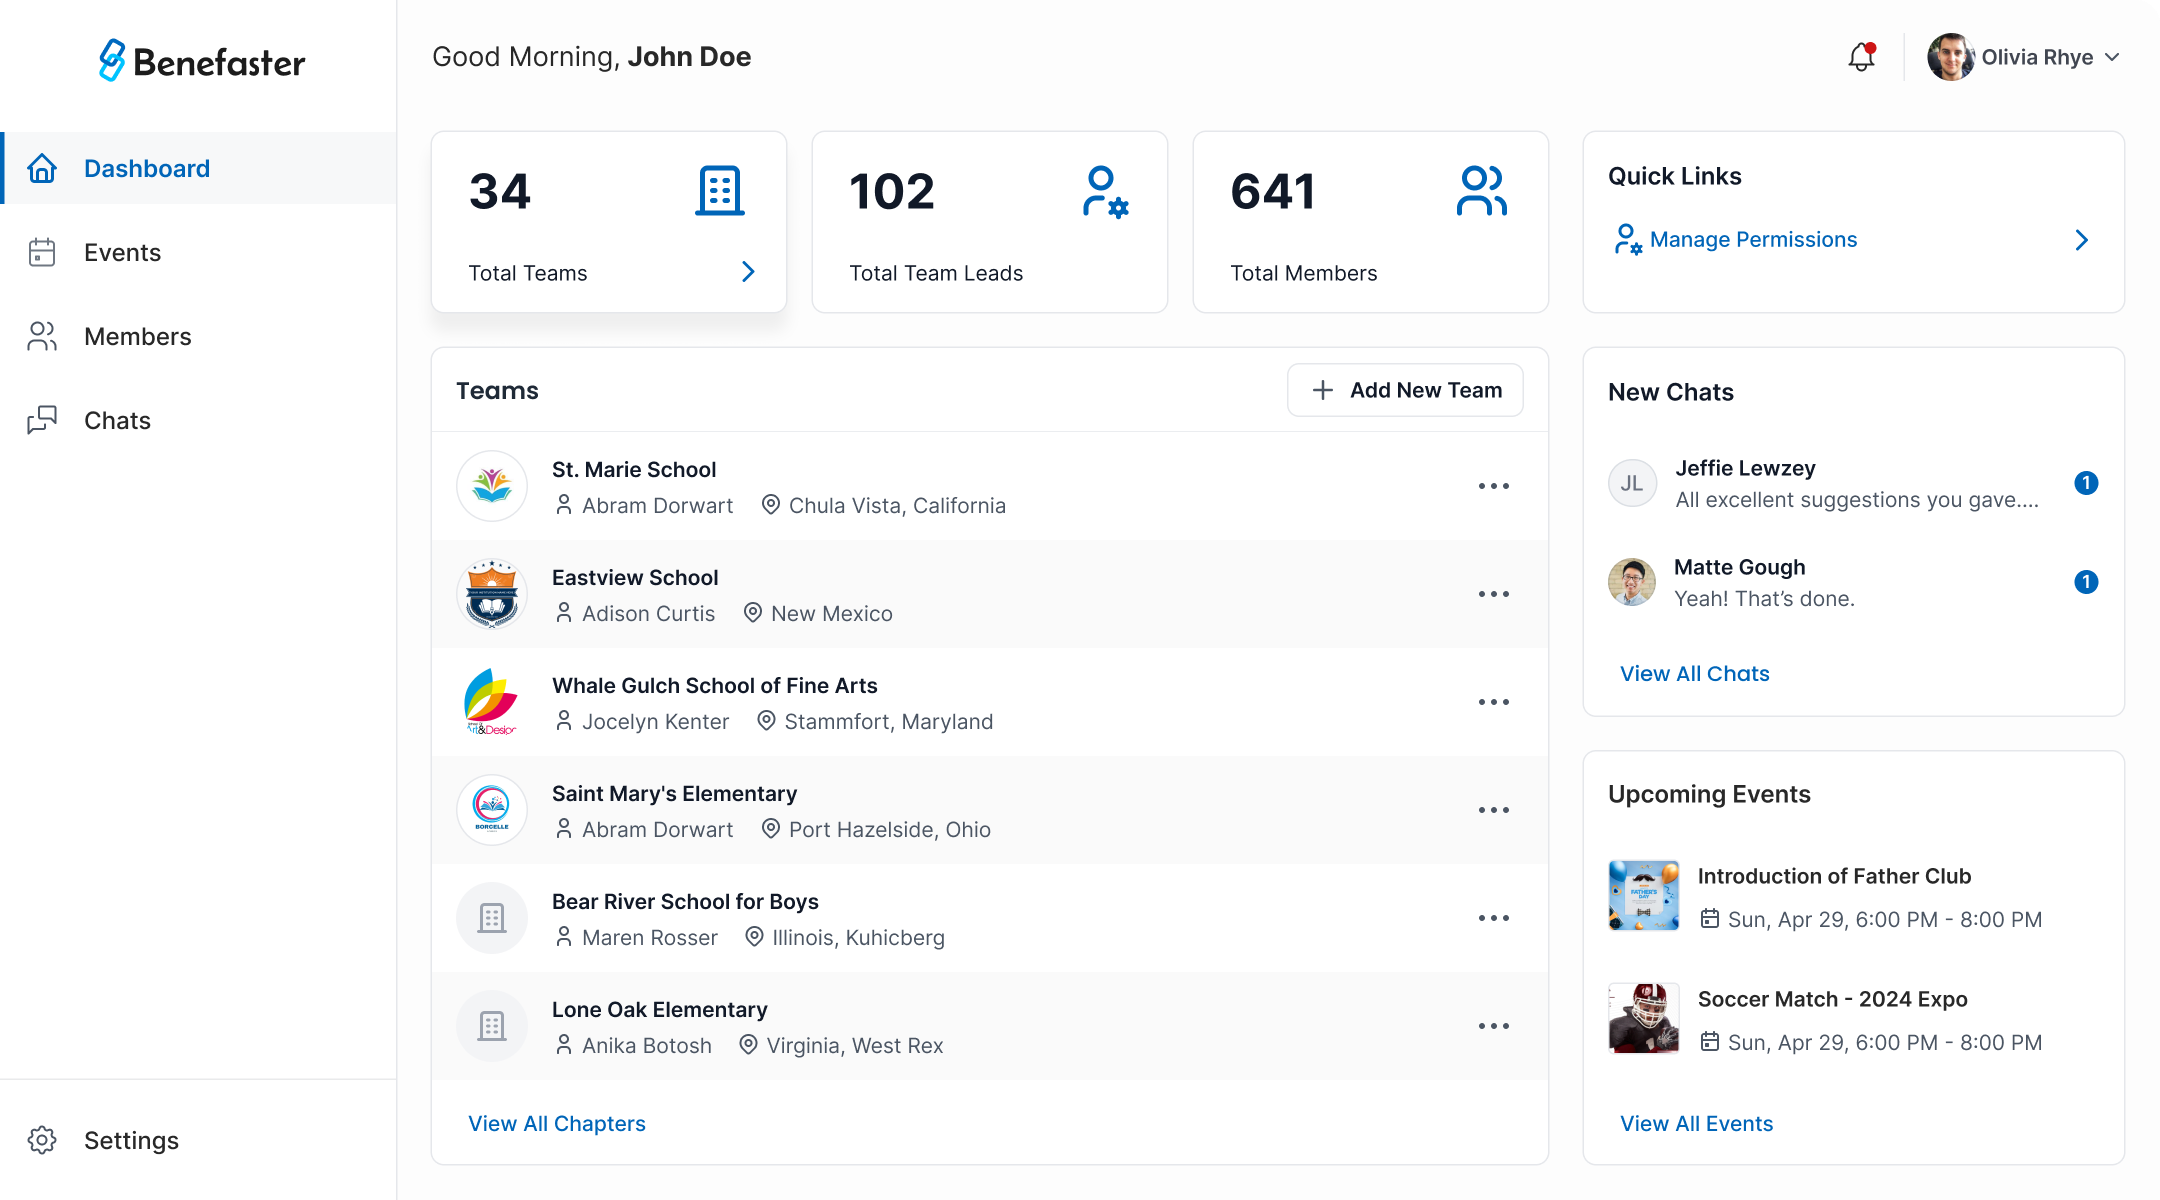The height and width of the screenshot is (1200, 2160).
Task: Click the building icon on Total Teams card
Action: [x=719, y=191]
